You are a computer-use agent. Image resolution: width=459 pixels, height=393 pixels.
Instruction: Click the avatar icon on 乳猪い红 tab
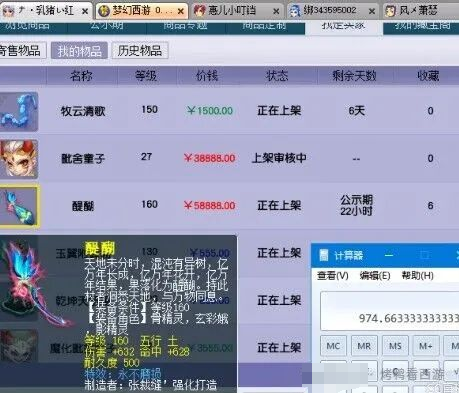click(x=8, y=11)
